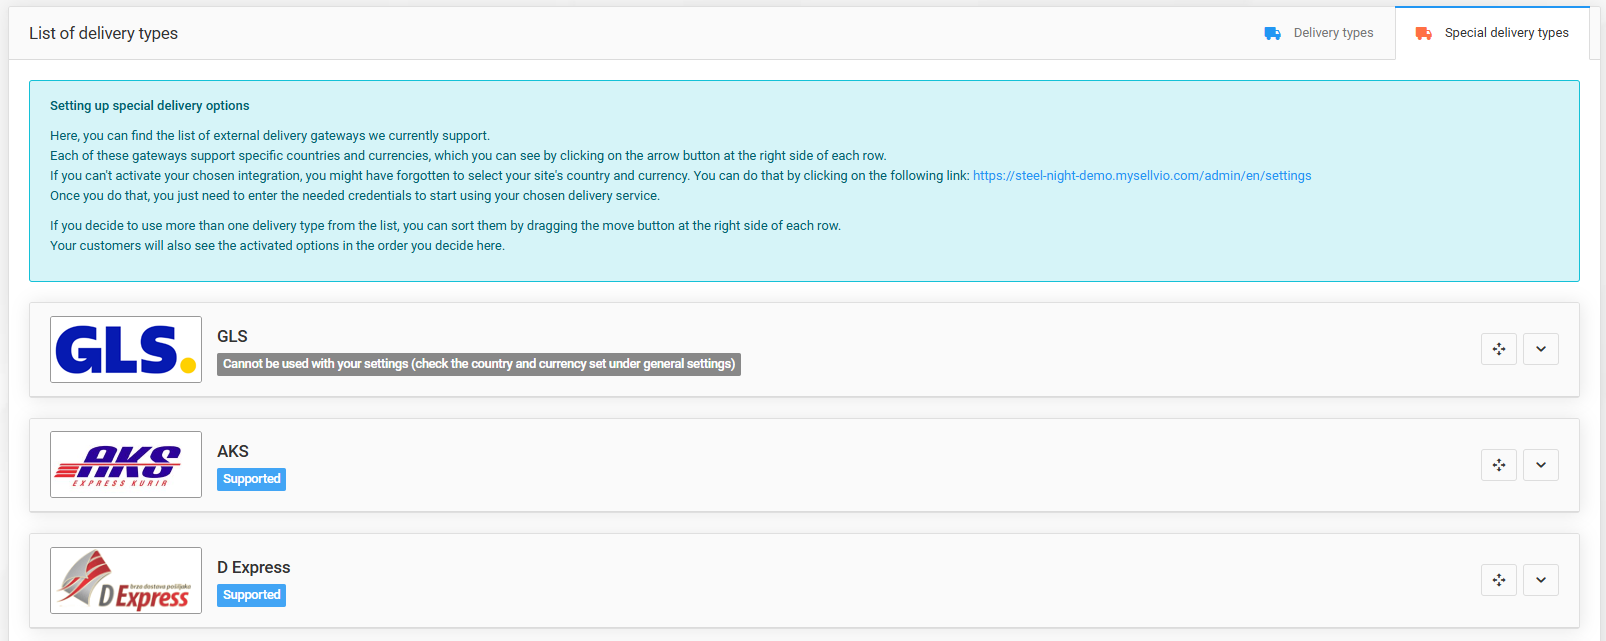This screenshot has height=641, width=1606.
Task: Click the move handle icon for D Express
Action: click(x=1498, y=580)
